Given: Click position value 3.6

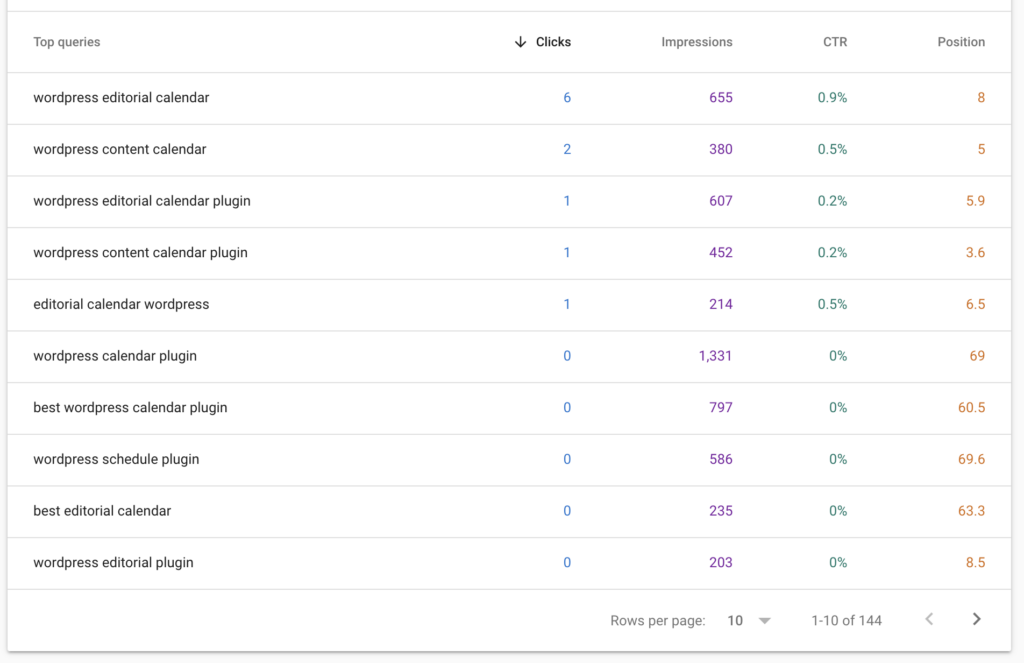Looking at the screenshot, I should pyautogui.click(x=976, y=253).
